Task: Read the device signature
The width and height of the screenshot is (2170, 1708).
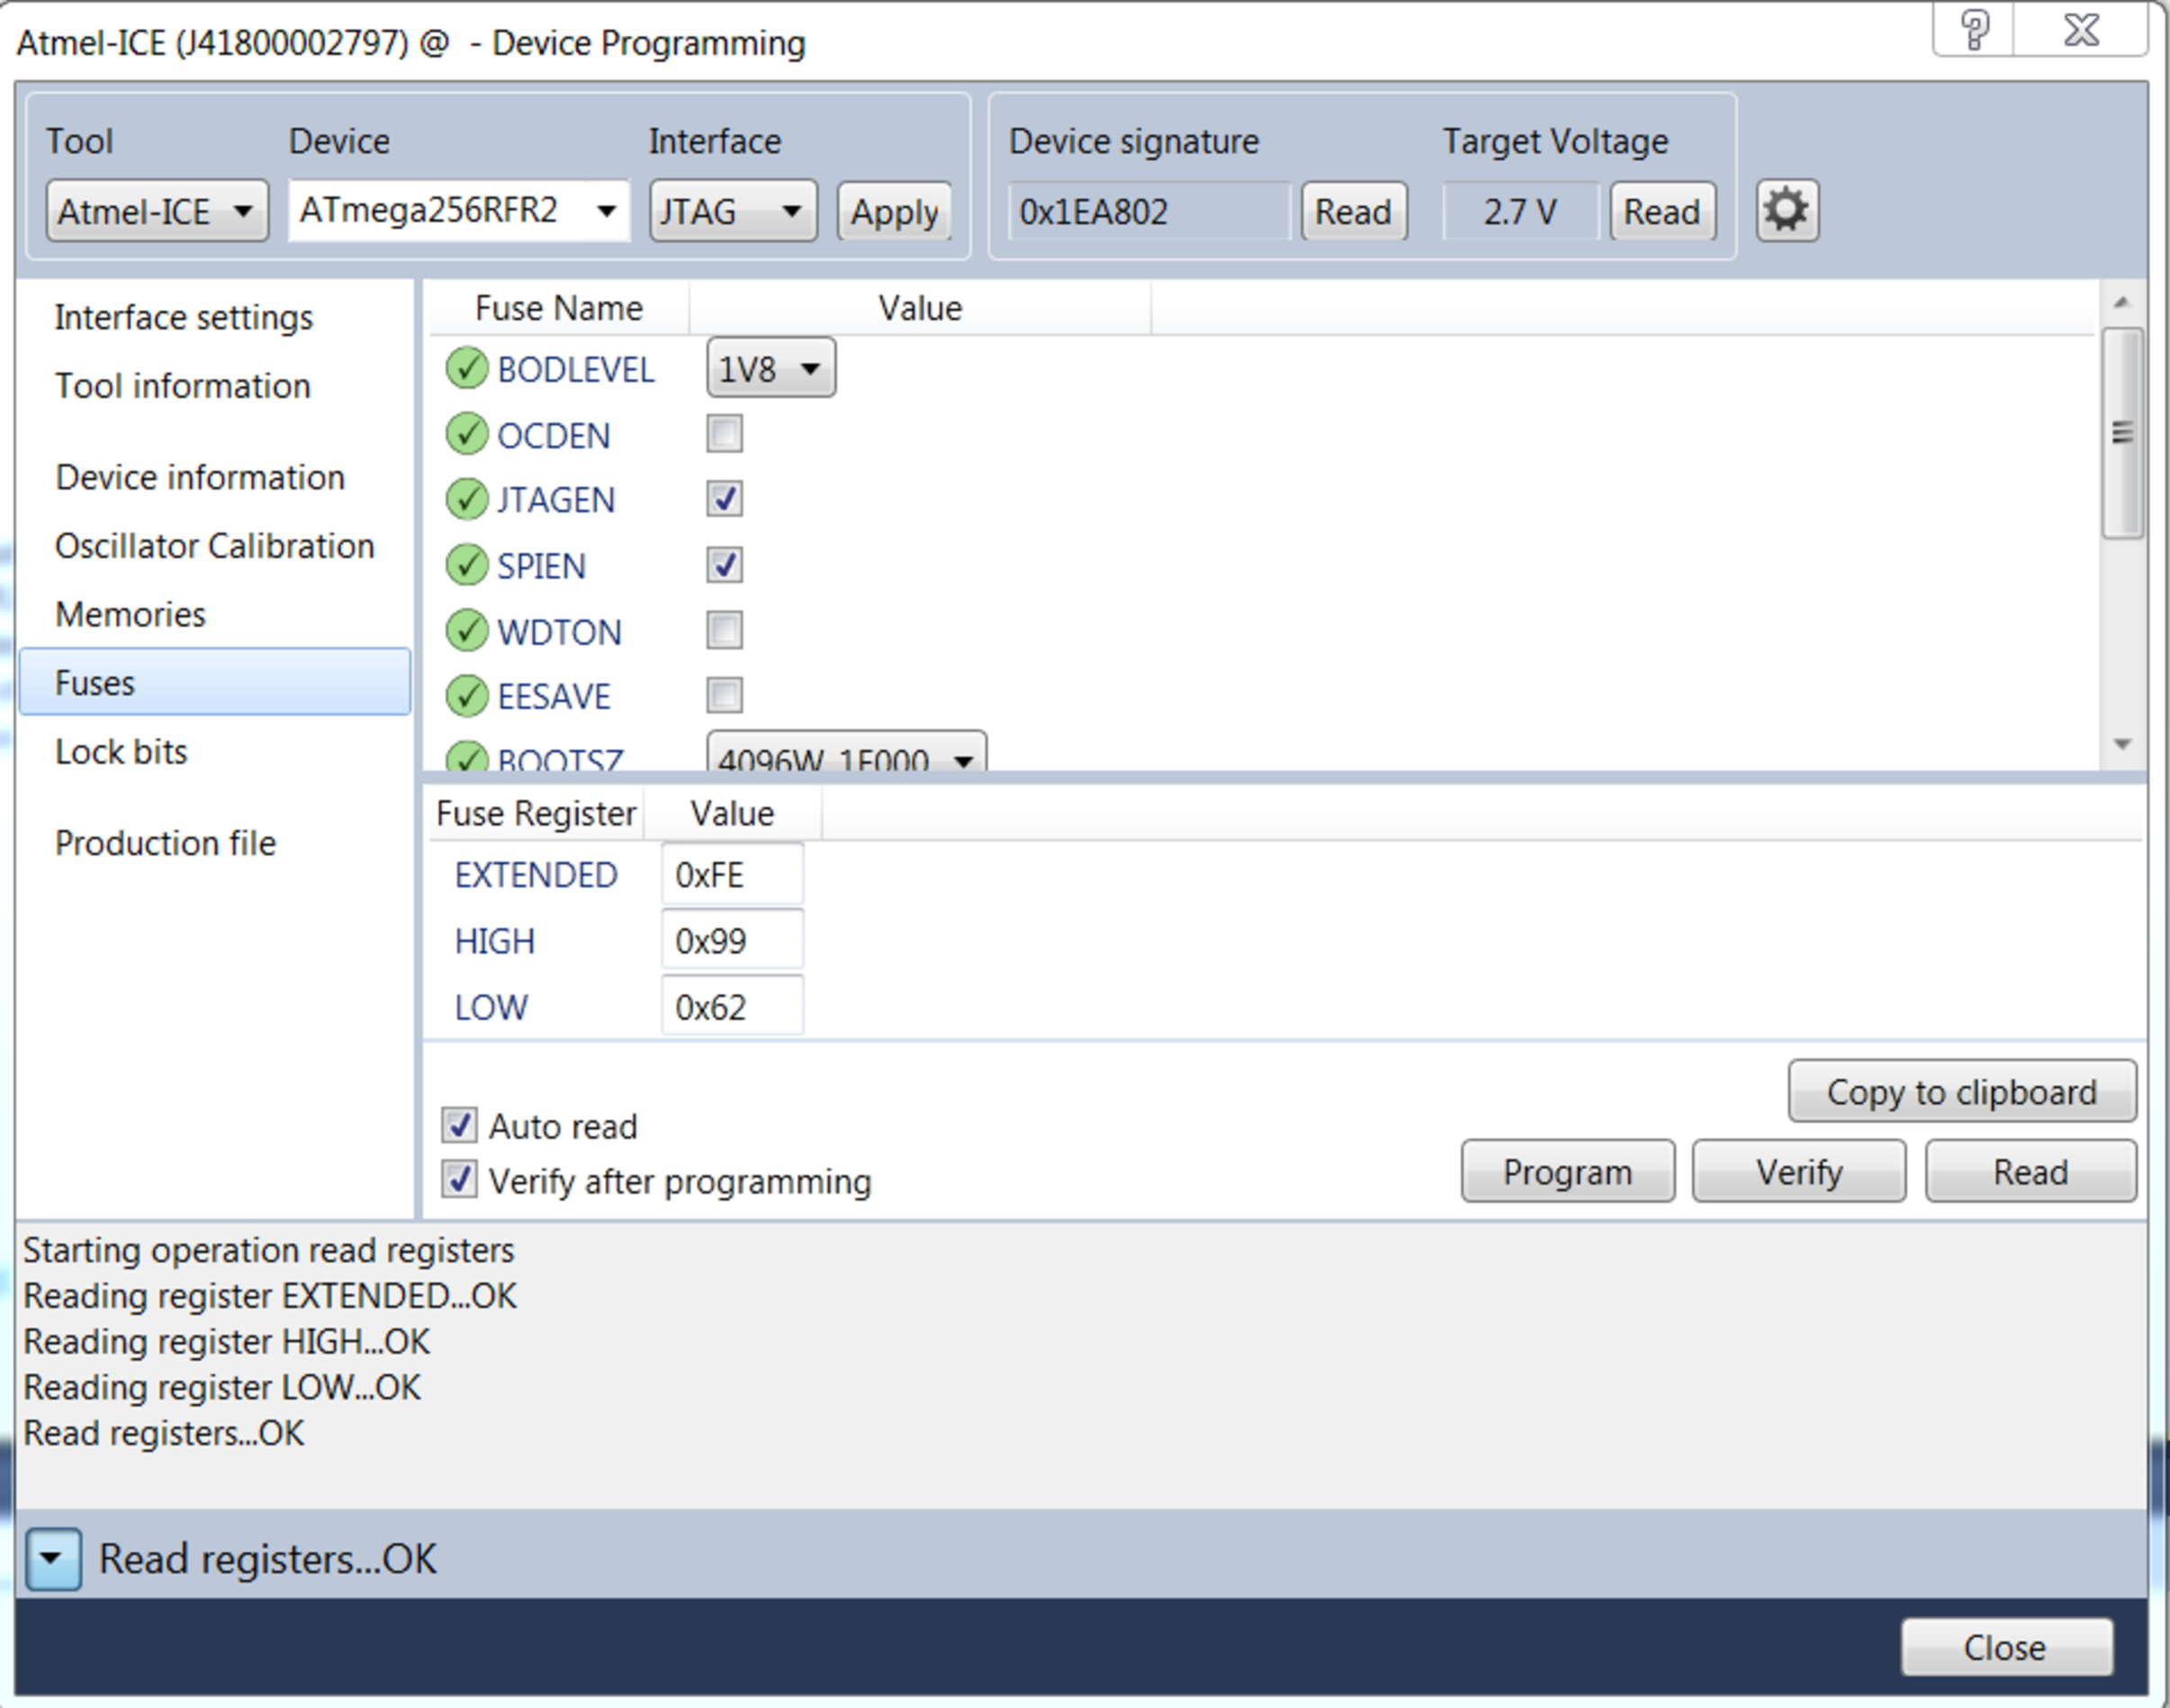Action: 1354,212
